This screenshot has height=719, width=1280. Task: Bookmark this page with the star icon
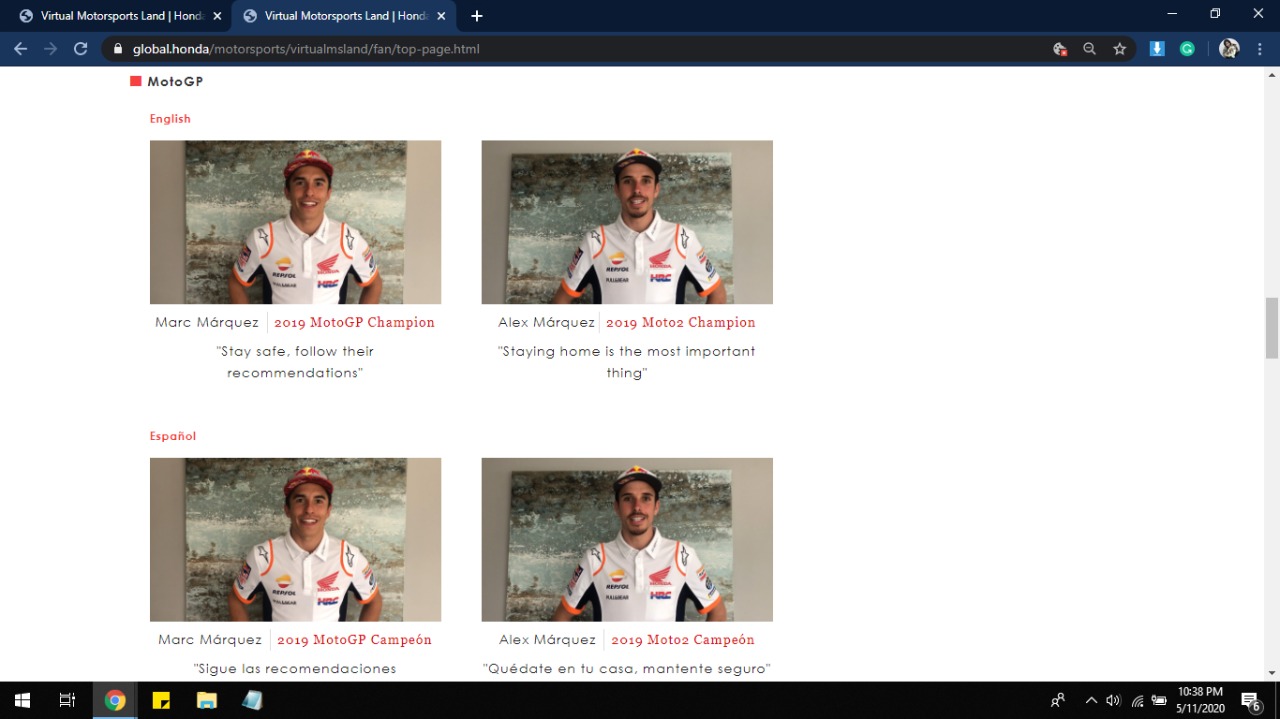[1120, 48]
